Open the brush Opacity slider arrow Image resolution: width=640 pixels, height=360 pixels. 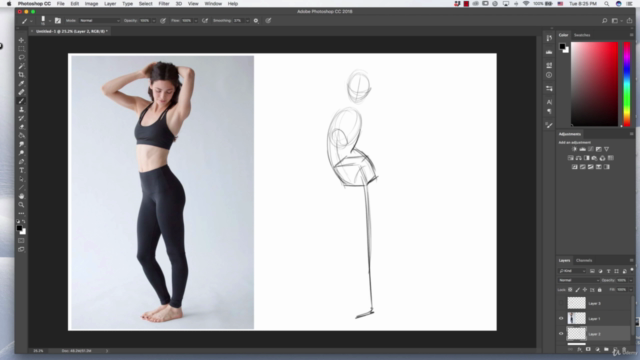[154, 20]
